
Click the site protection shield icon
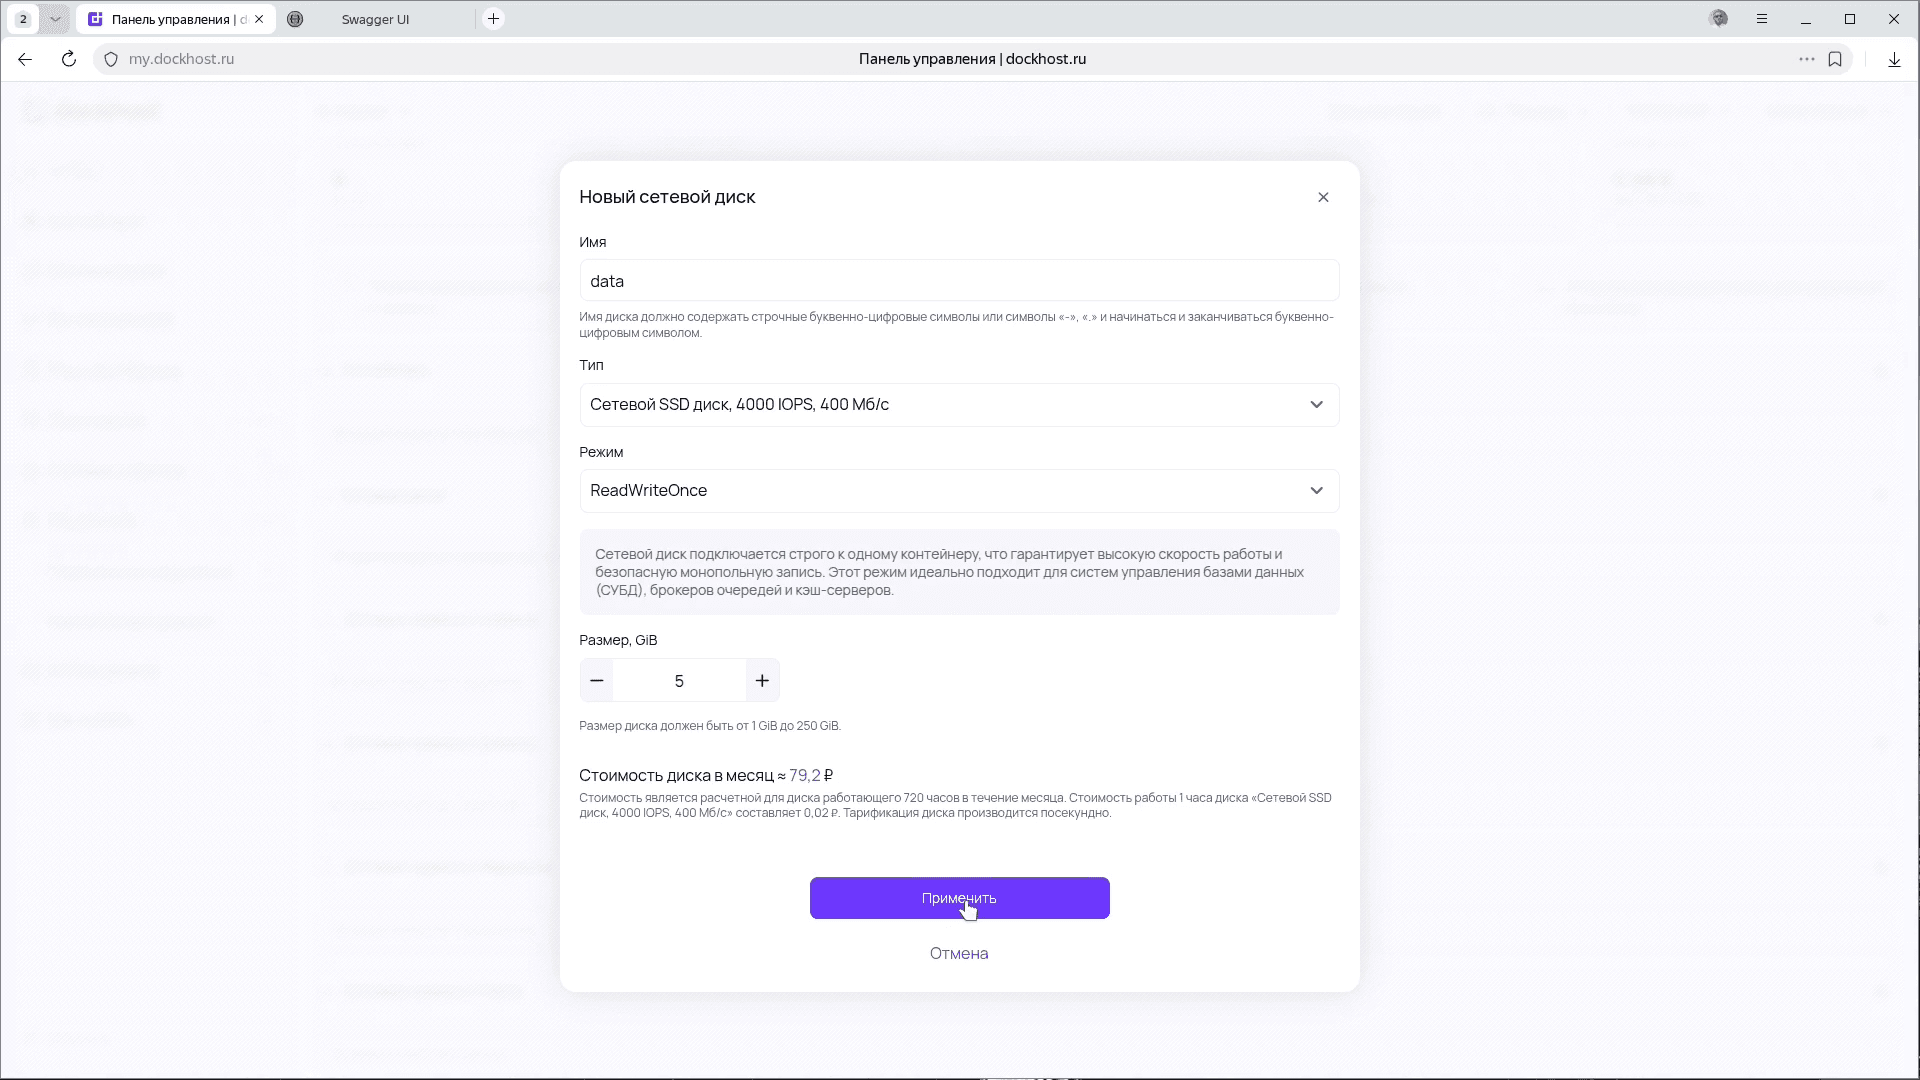point(111,59)
